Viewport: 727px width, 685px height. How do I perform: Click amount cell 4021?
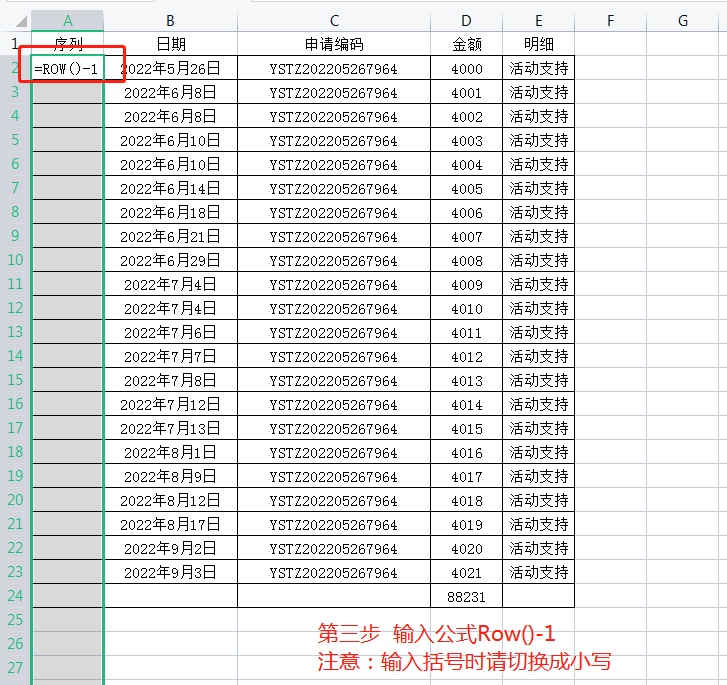(x=466, y=572)
